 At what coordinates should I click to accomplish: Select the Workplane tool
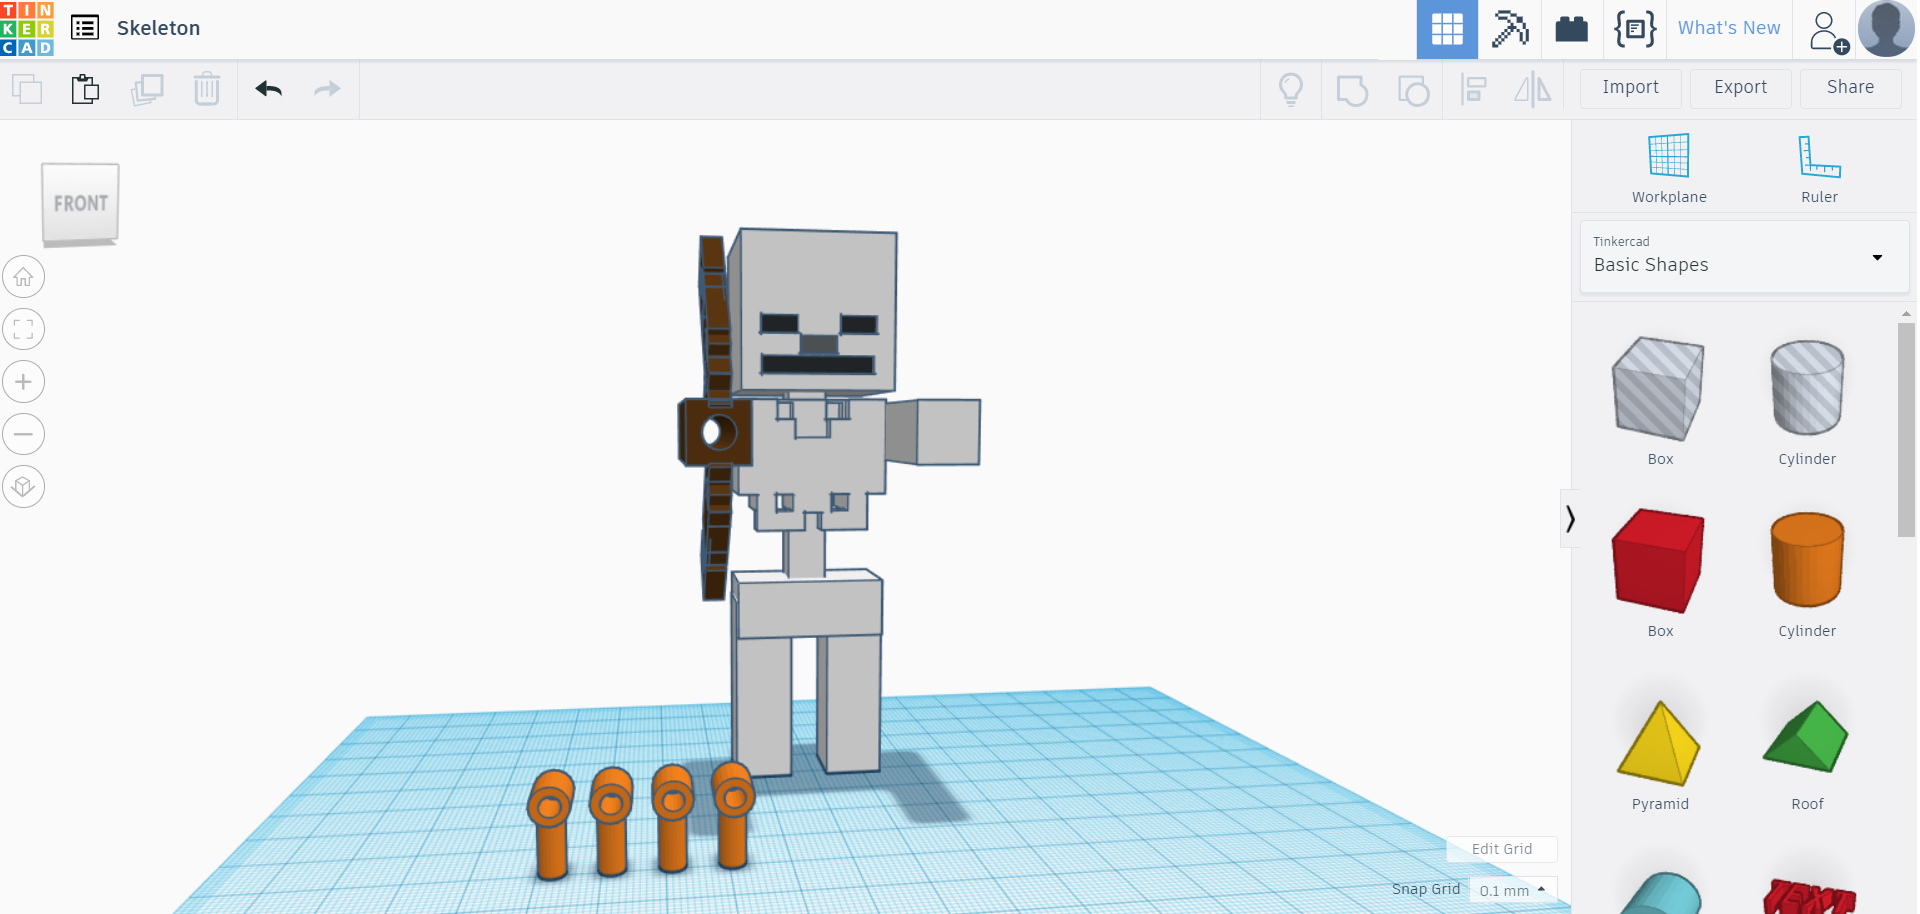click(1667, 167)
